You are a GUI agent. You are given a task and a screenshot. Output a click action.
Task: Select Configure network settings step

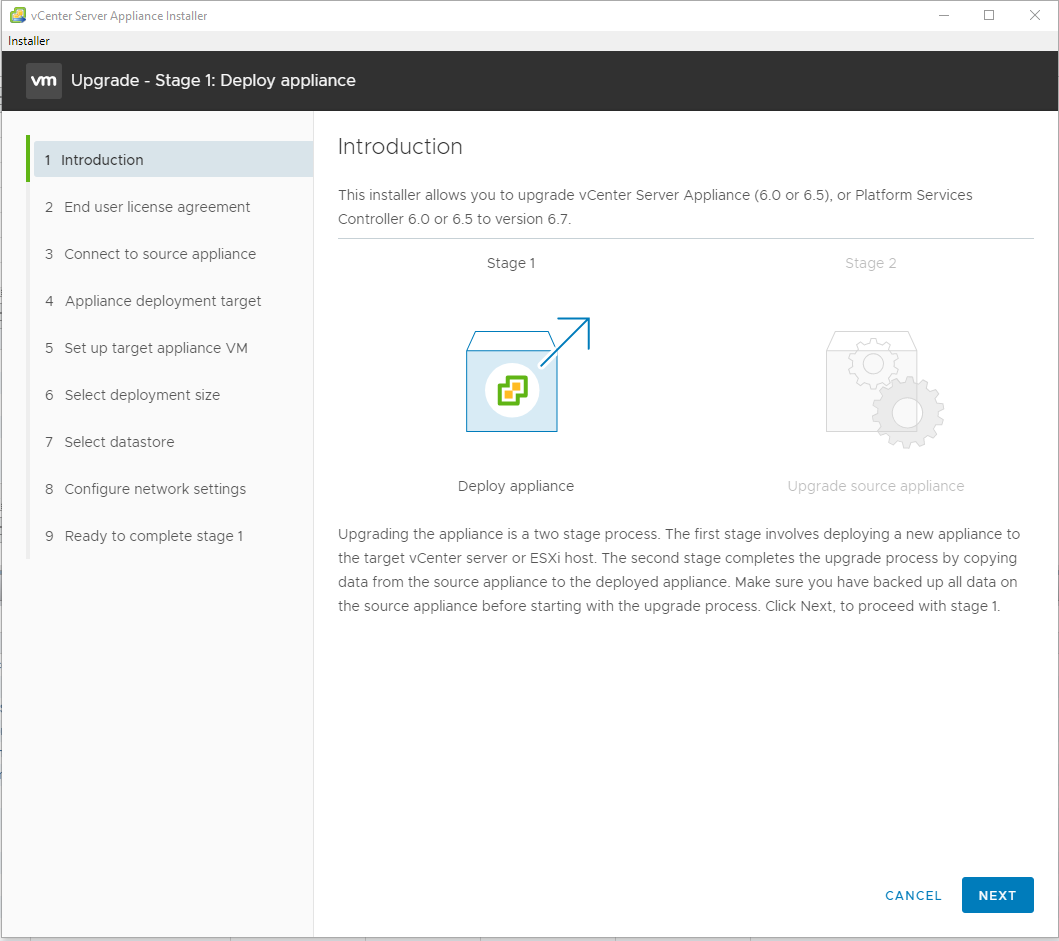click(x=155, y=489)
